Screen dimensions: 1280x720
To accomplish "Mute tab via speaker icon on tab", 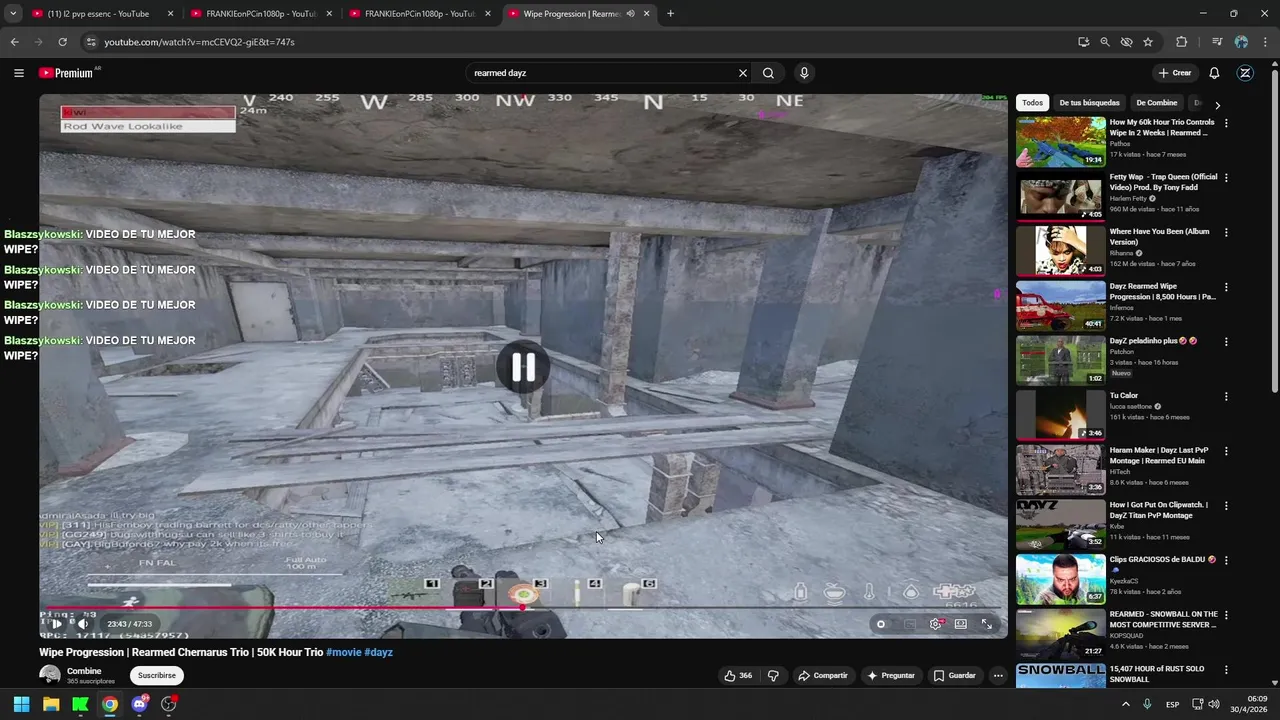I will 630,14.
